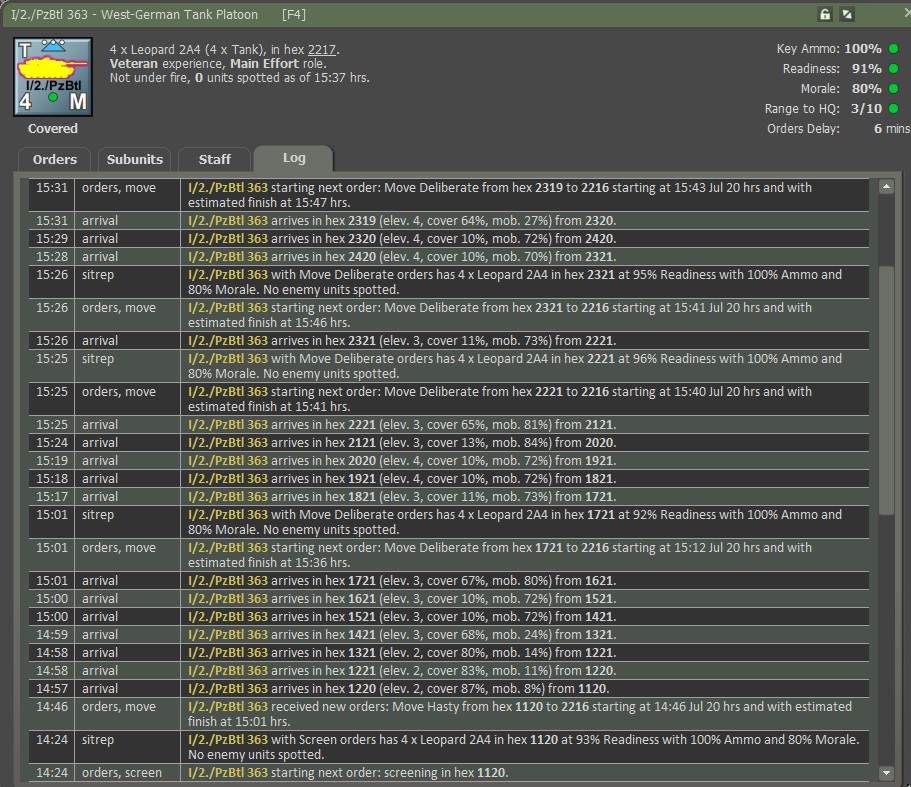This screenshot has height=787, width=911.
Task: Open the Staff tab
Action: click(214, 159)
